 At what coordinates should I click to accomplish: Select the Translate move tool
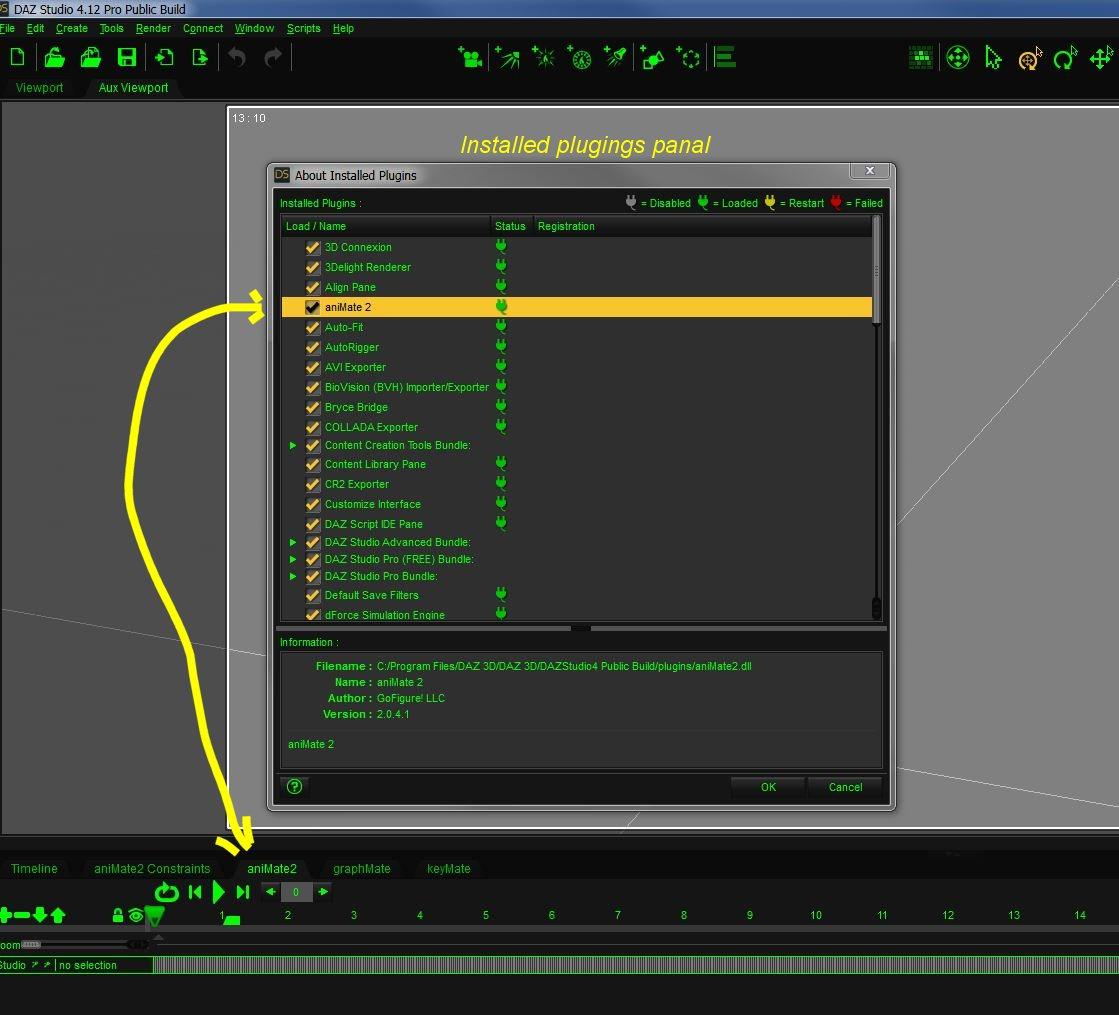point(1102,58)
